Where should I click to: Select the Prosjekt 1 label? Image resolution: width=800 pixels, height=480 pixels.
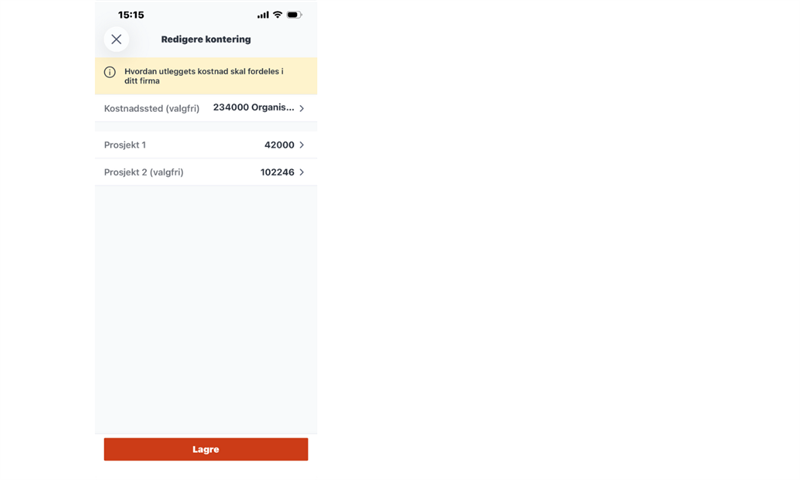pos(125,145)
